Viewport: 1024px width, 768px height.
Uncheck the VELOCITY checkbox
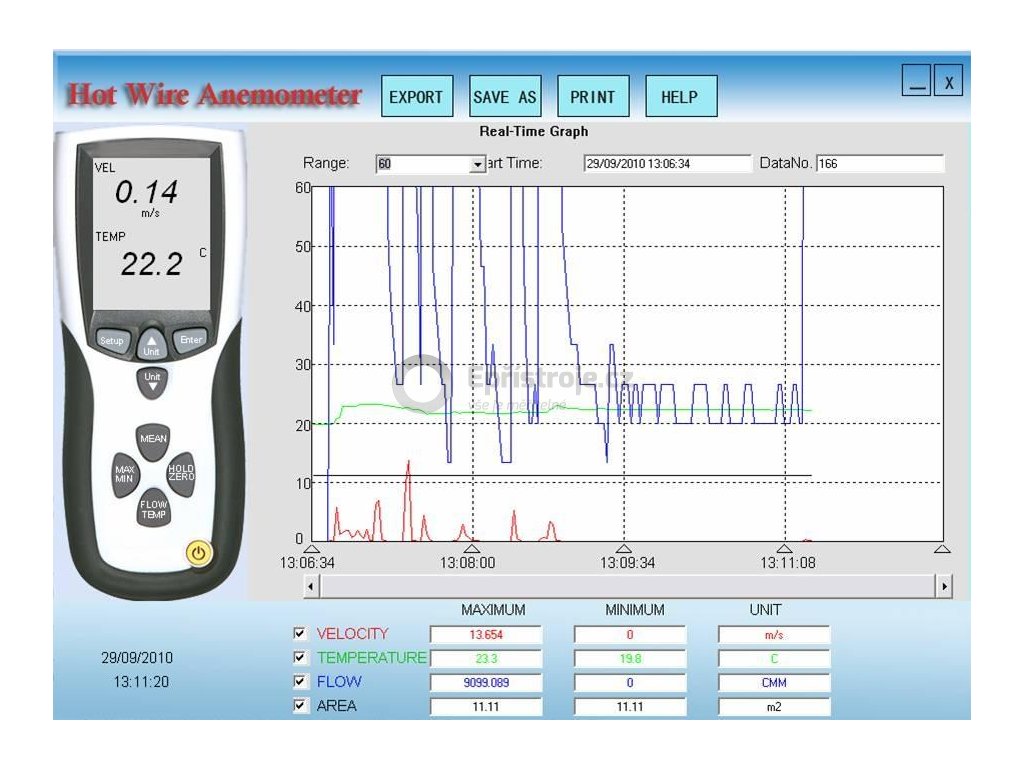(299, 634)
